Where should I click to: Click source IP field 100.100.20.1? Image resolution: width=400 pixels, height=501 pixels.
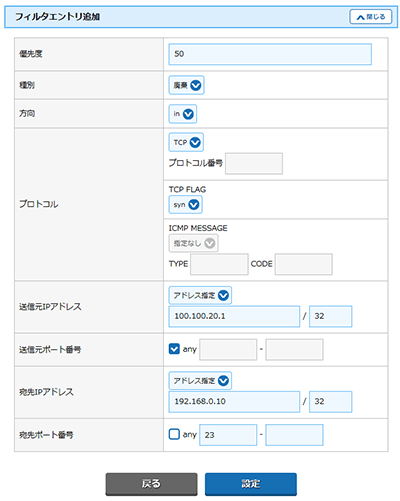coord(234,316)
